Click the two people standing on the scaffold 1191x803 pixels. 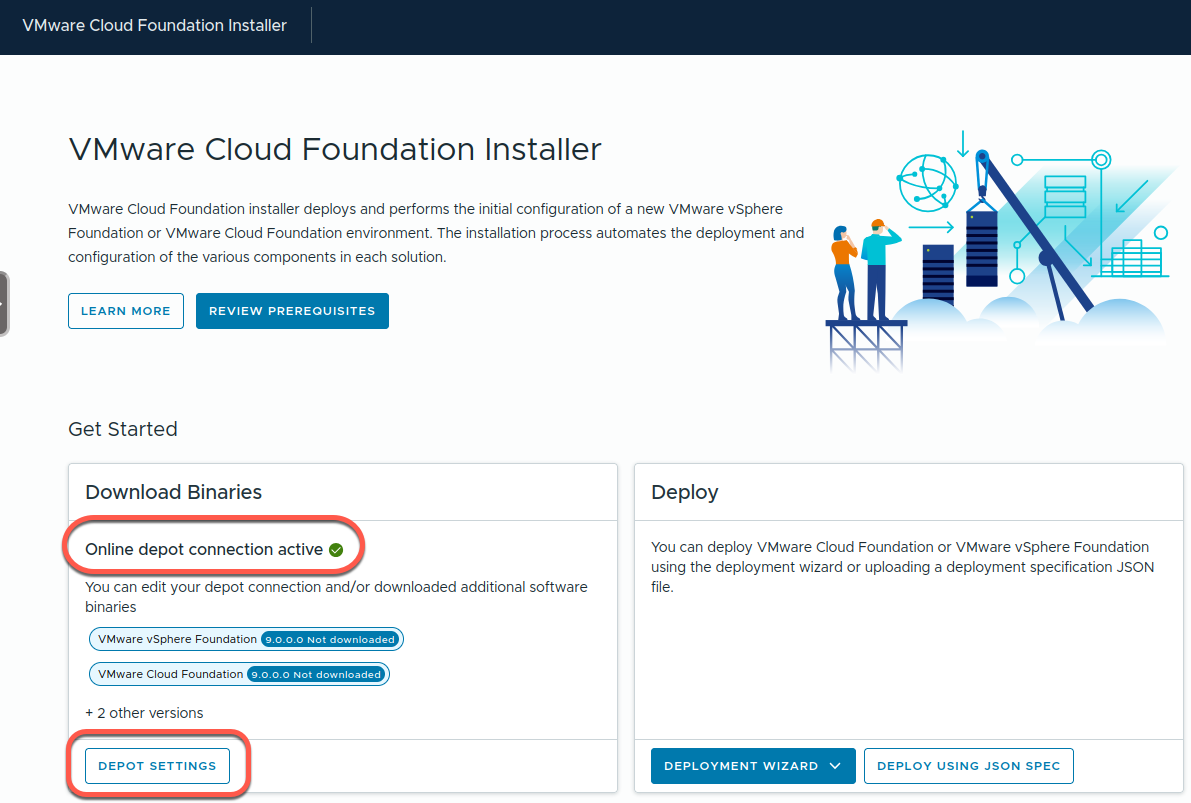click(x=861, y=268)
